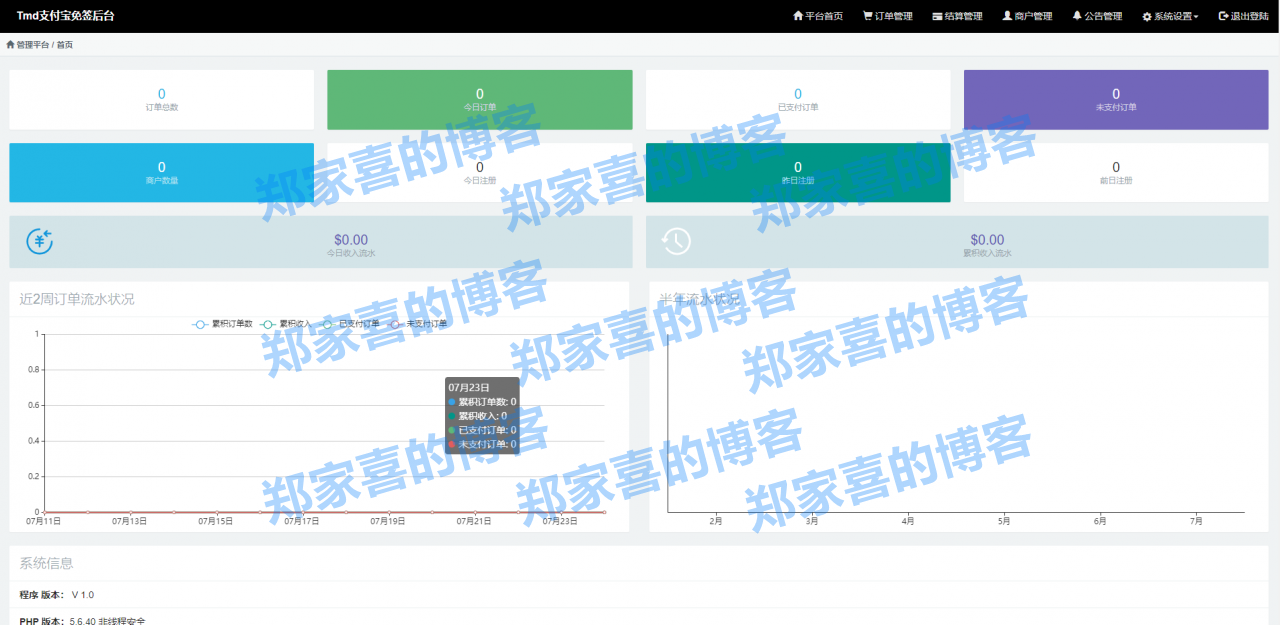Click the home icon beside 平台首页
Viewport: 1280px width, 625px height.
[x=799, y=16]
